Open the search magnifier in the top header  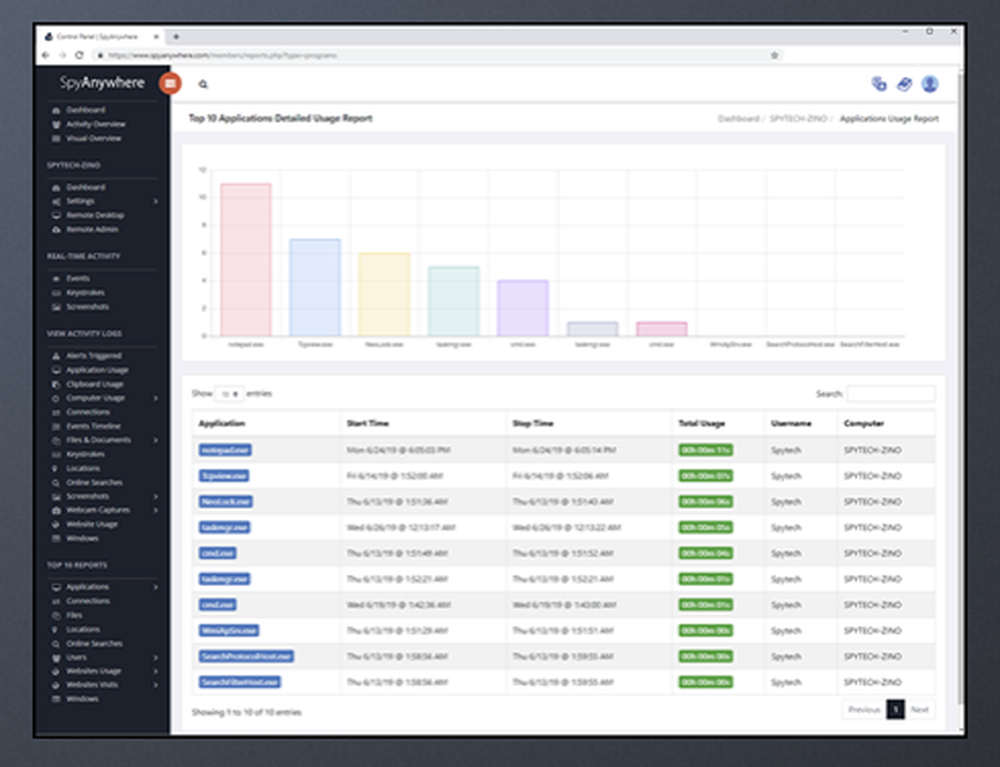[x=203, y=84]
